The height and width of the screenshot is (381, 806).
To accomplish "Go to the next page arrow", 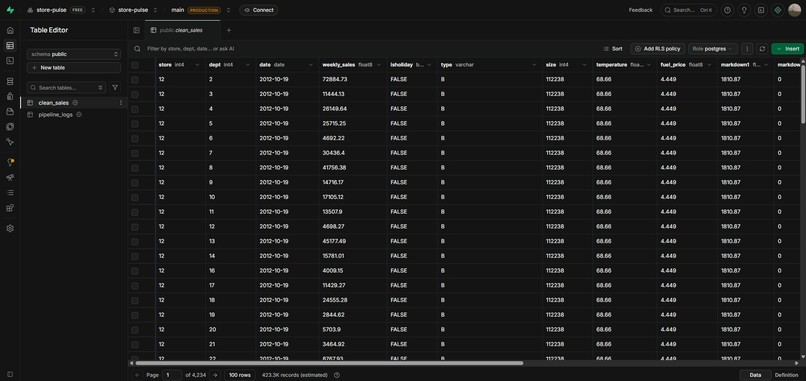I will pos(215,375).
